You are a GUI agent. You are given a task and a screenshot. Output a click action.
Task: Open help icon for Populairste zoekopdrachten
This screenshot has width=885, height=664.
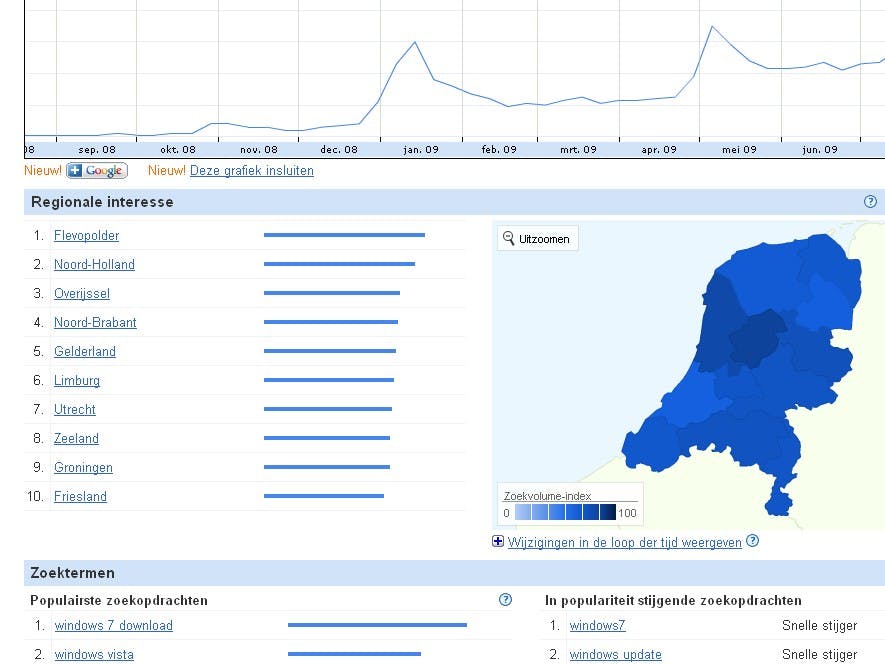coord(506,600)
